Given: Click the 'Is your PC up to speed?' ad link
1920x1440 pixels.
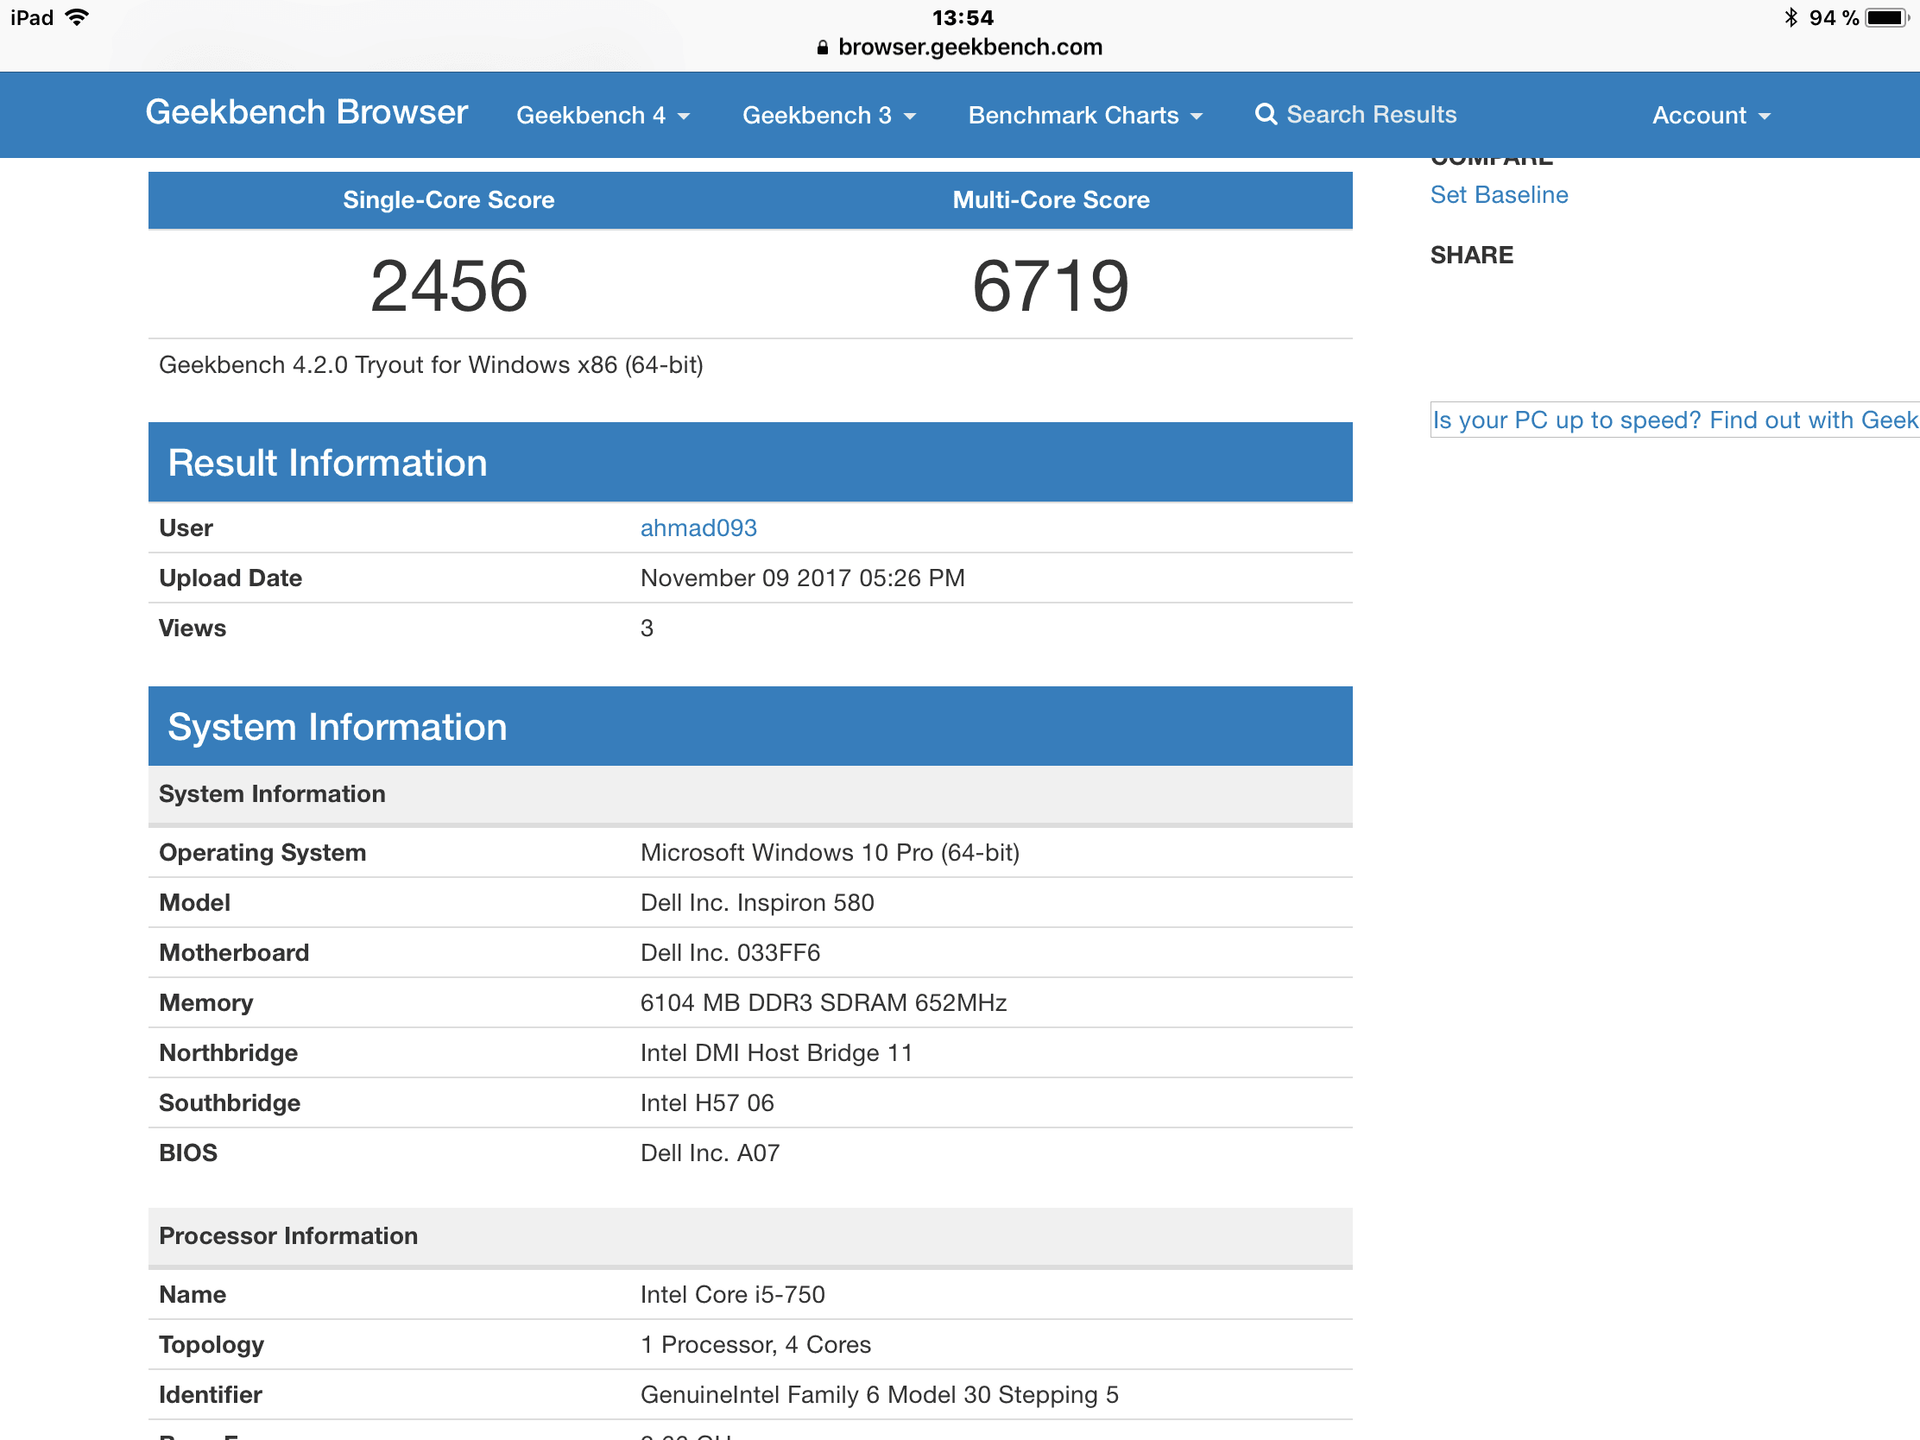Looking at the screenshot, I should tap(1675, 420).
